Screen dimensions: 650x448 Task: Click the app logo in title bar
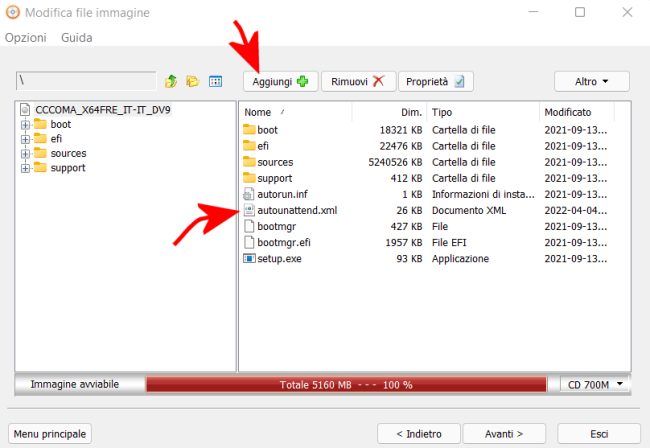click(12, 12)
